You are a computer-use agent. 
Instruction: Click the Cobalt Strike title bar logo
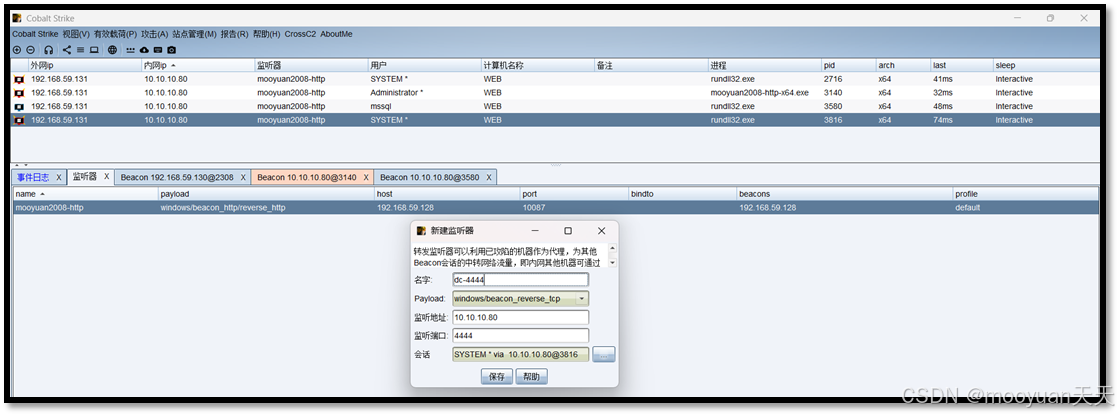[x=17, y=18]
